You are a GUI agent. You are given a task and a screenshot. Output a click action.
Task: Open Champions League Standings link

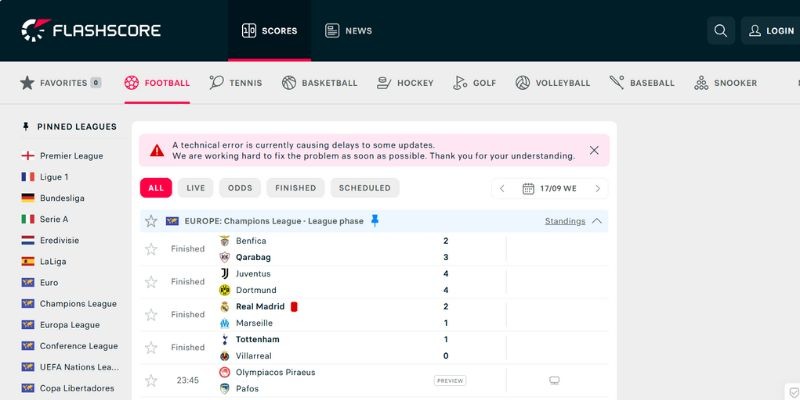coord(565,221)
